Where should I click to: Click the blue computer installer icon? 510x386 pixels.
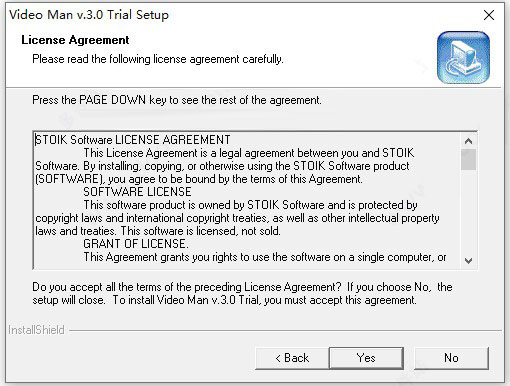(463, 57)
